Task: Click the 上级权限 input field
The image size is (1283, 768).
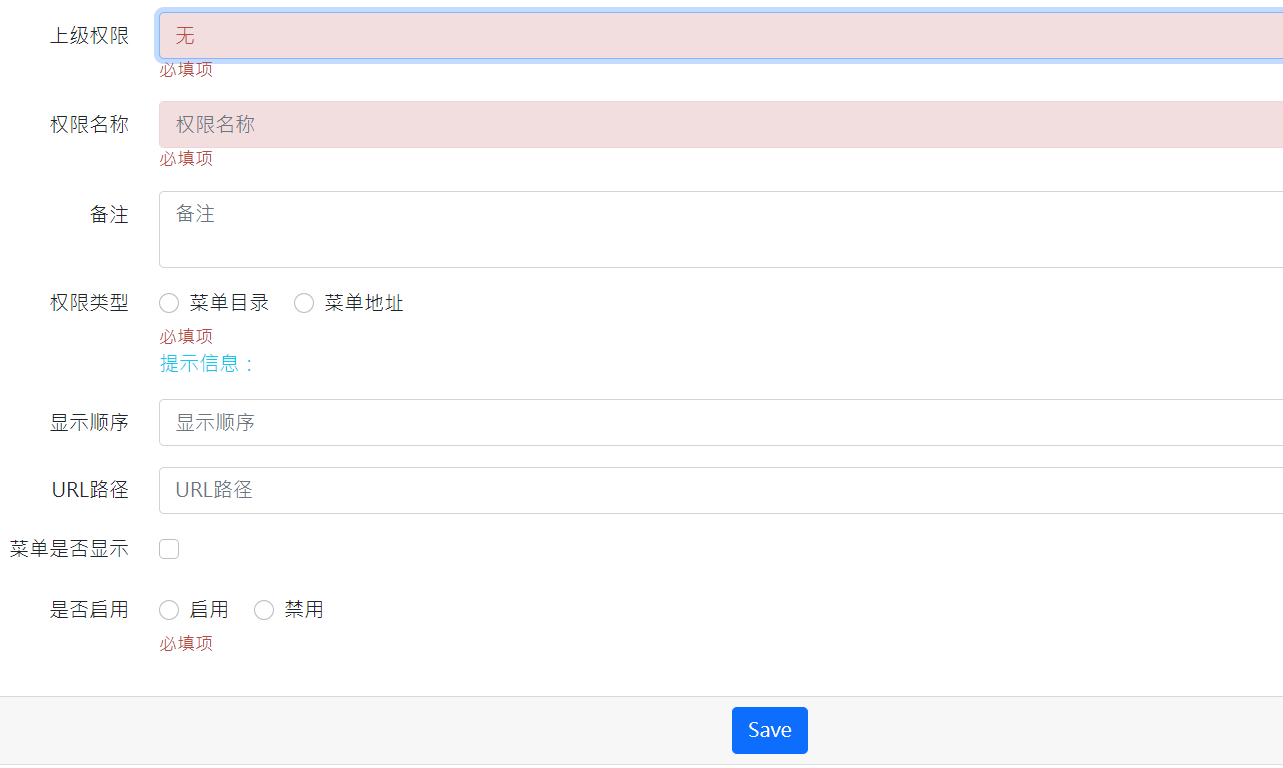Action: pos(721,36)
